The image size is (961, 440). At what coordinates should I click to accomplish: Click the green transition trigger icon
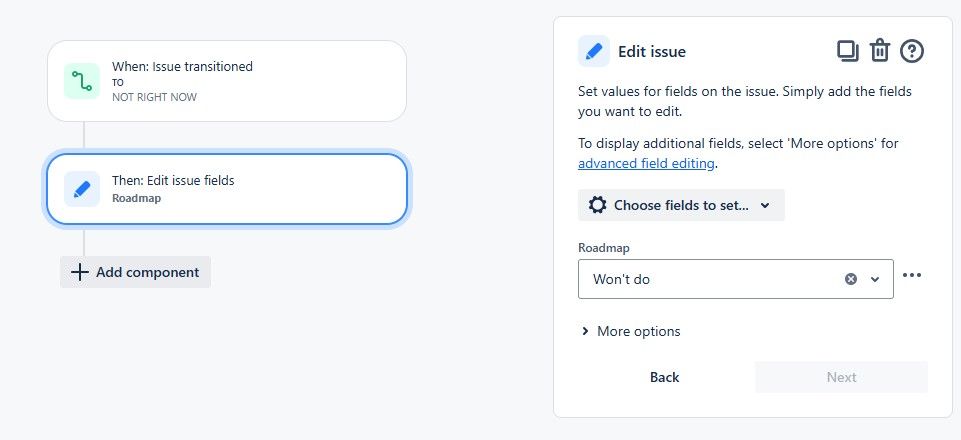point(82,81)
